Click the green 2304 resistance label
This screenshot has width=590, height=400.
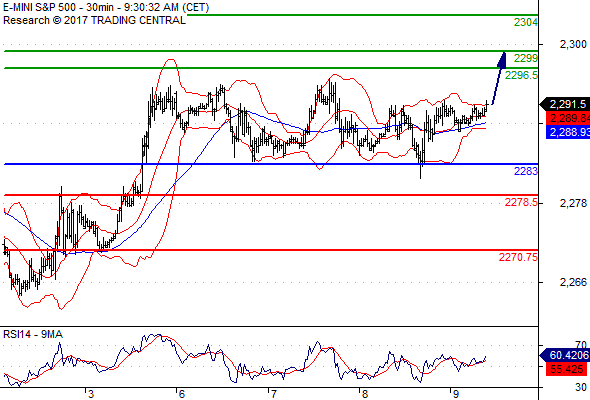(526, 23)
